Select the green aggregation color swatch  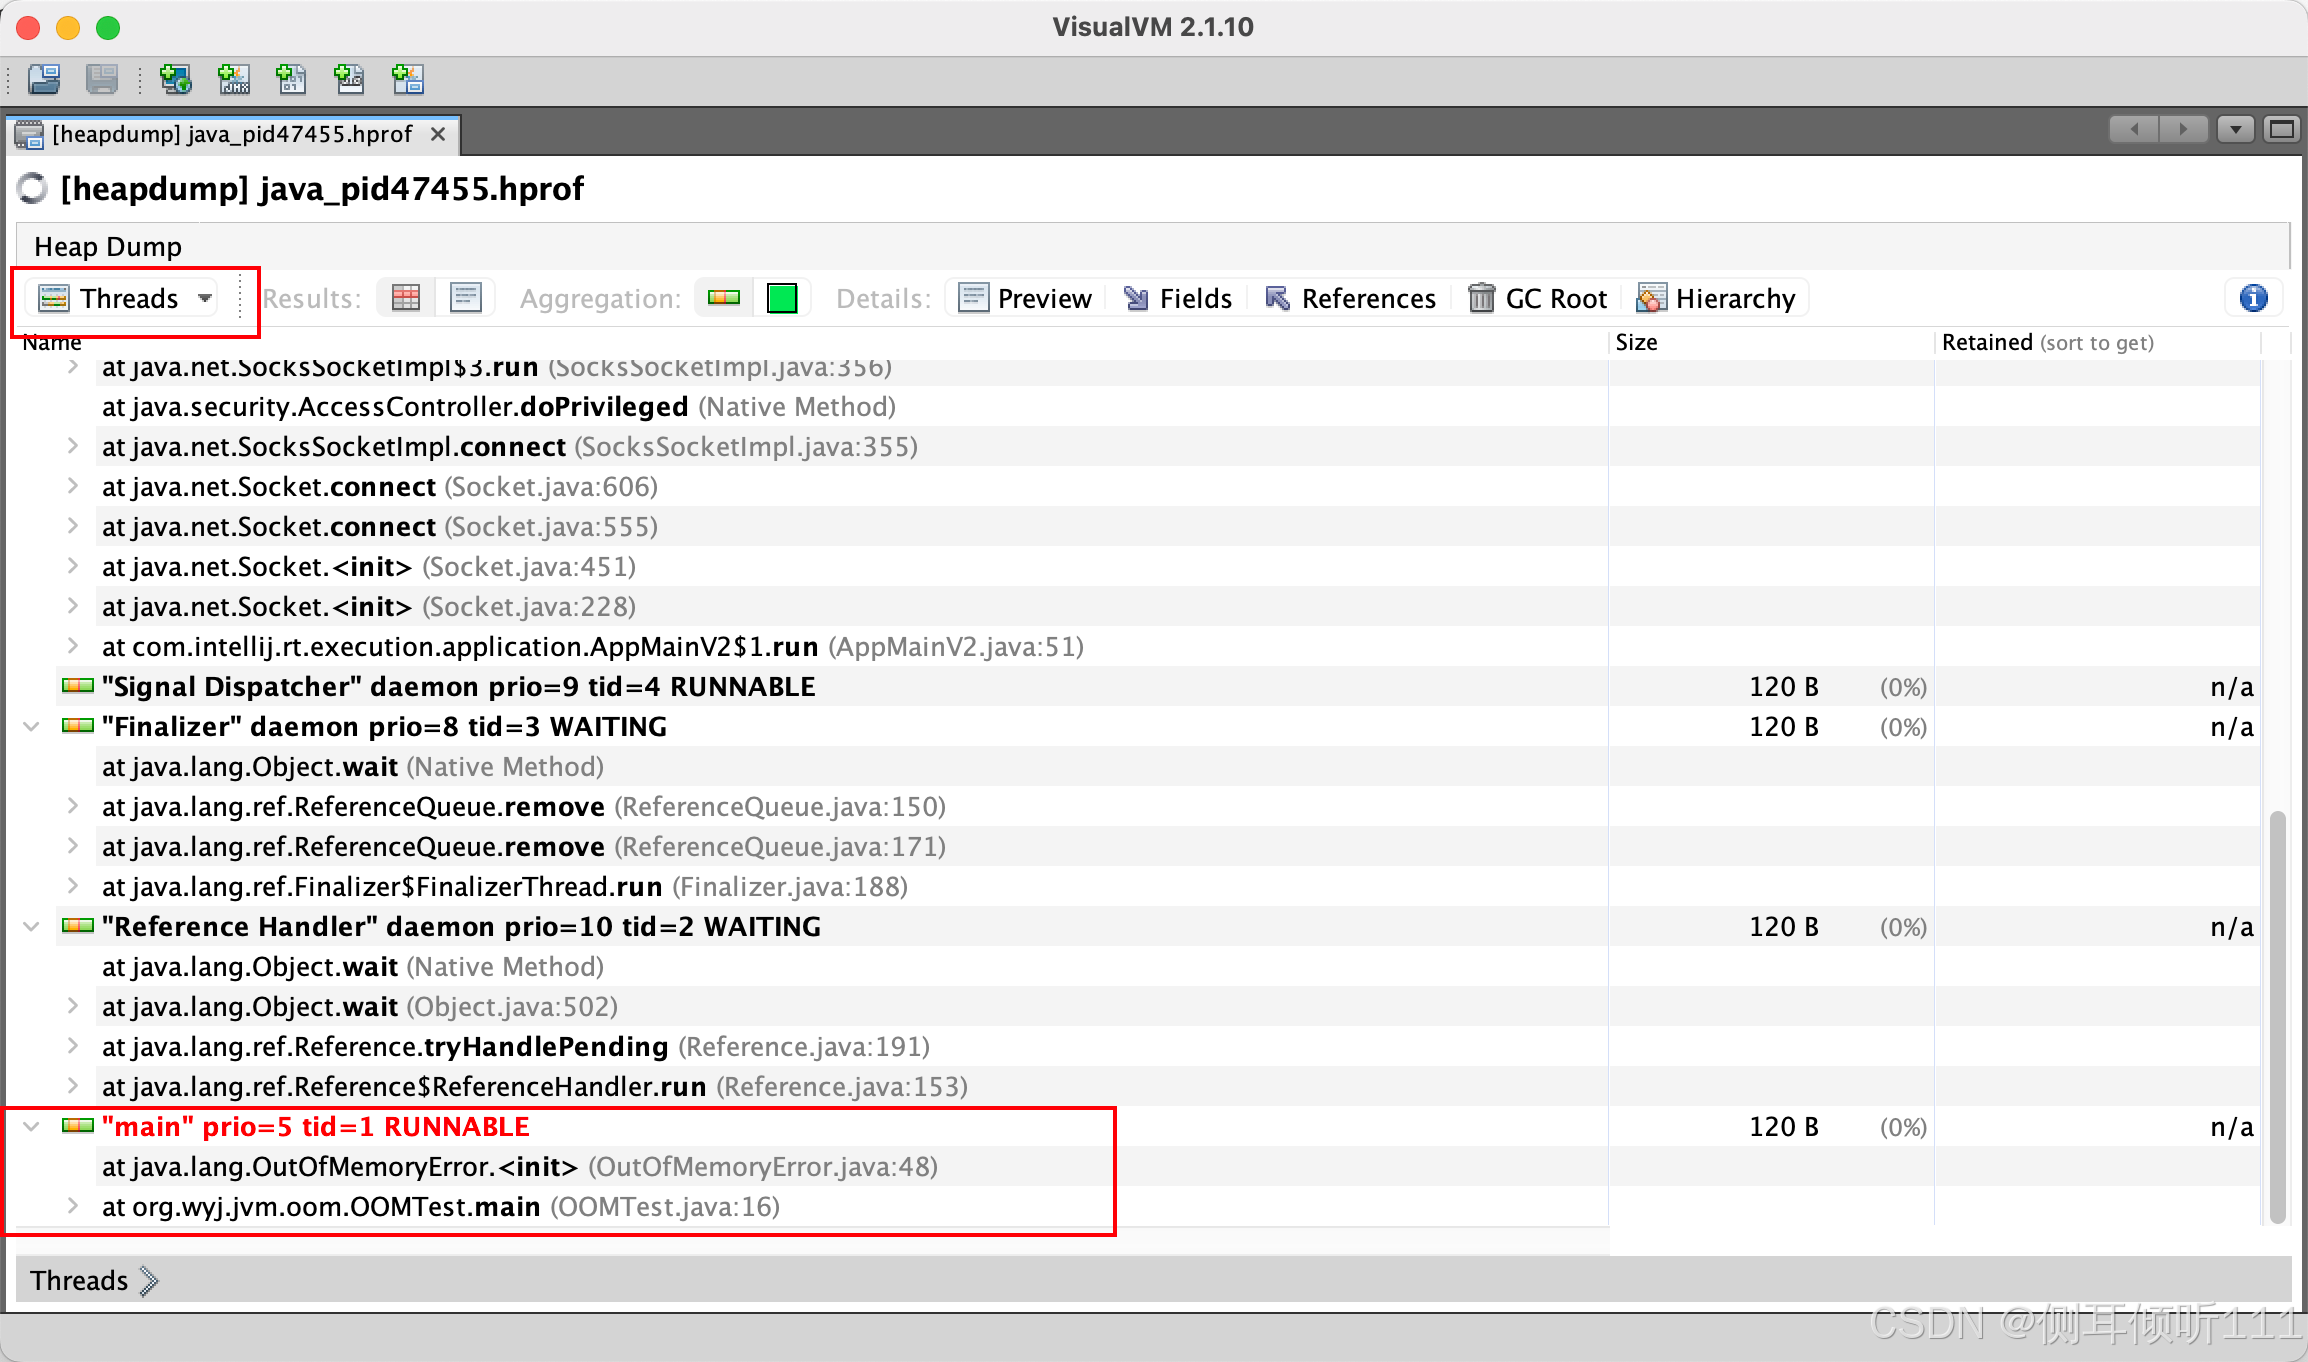point(782,298)
